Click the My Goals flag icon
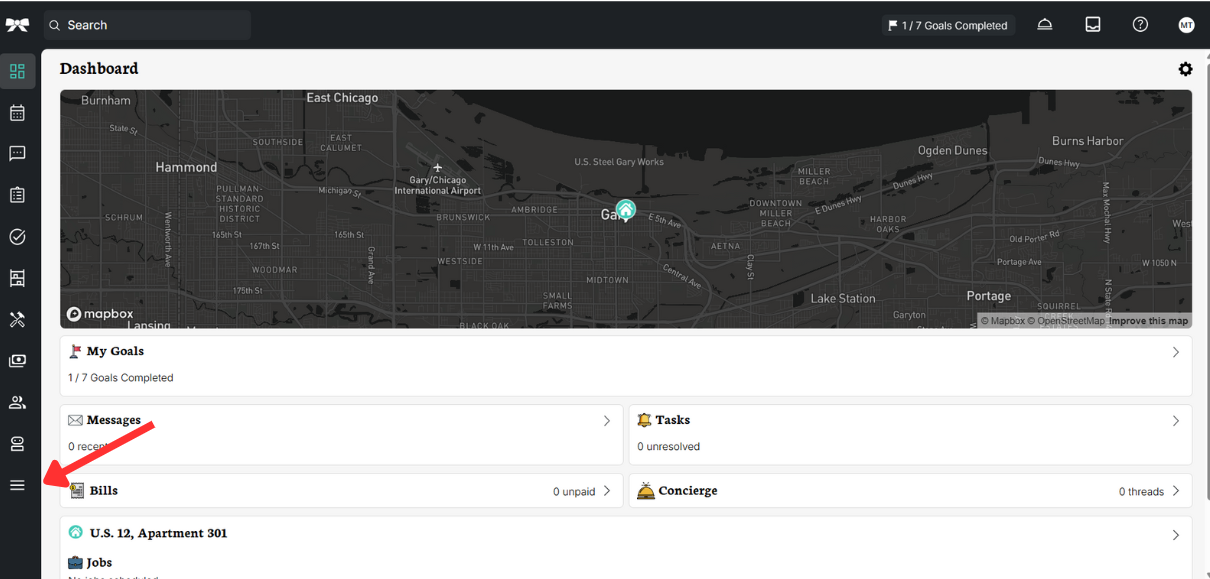The height and width of the screenshot is (579, 1210). pyautogui.click(x=75, y=352)
